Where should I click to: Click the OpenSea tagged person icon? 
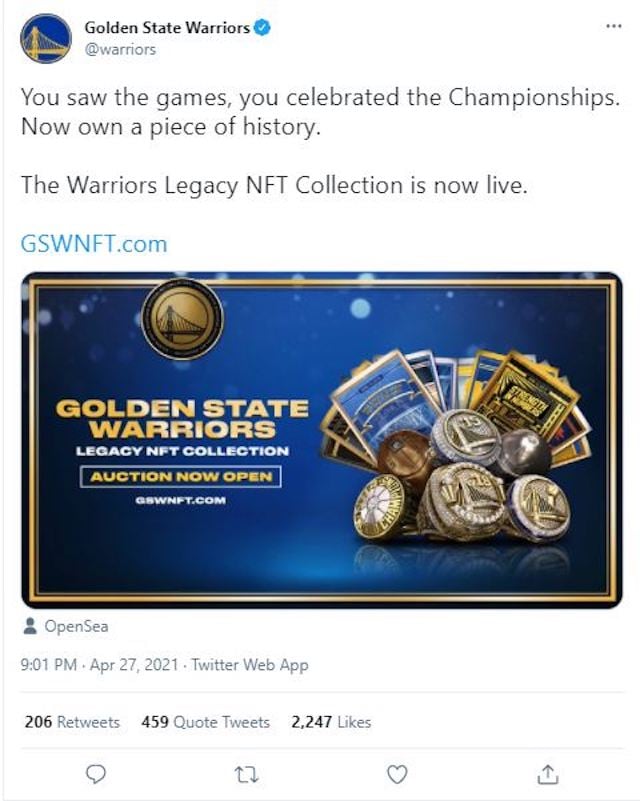(30, 626)
